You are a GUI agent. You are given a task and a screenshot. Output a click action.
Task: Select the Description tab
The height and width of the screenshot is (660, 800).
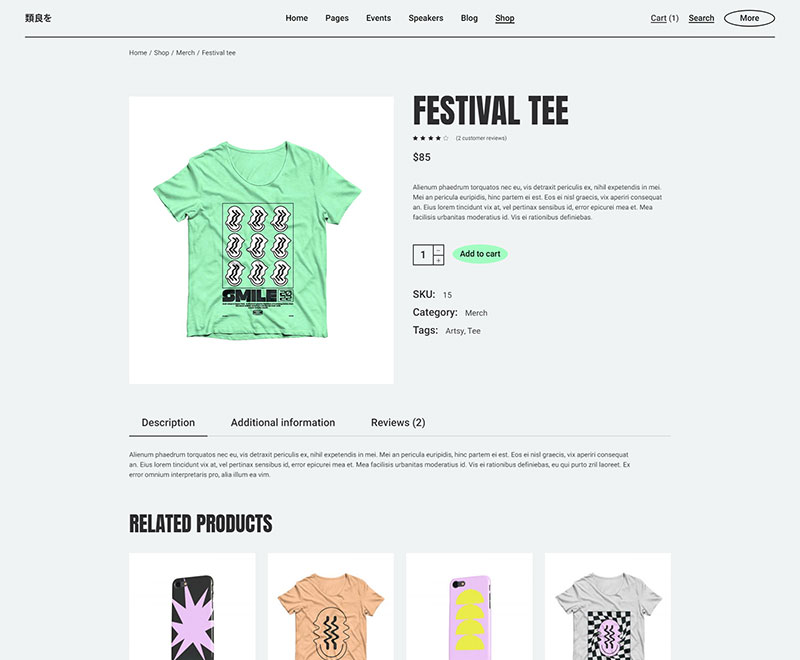pos(168,423)
